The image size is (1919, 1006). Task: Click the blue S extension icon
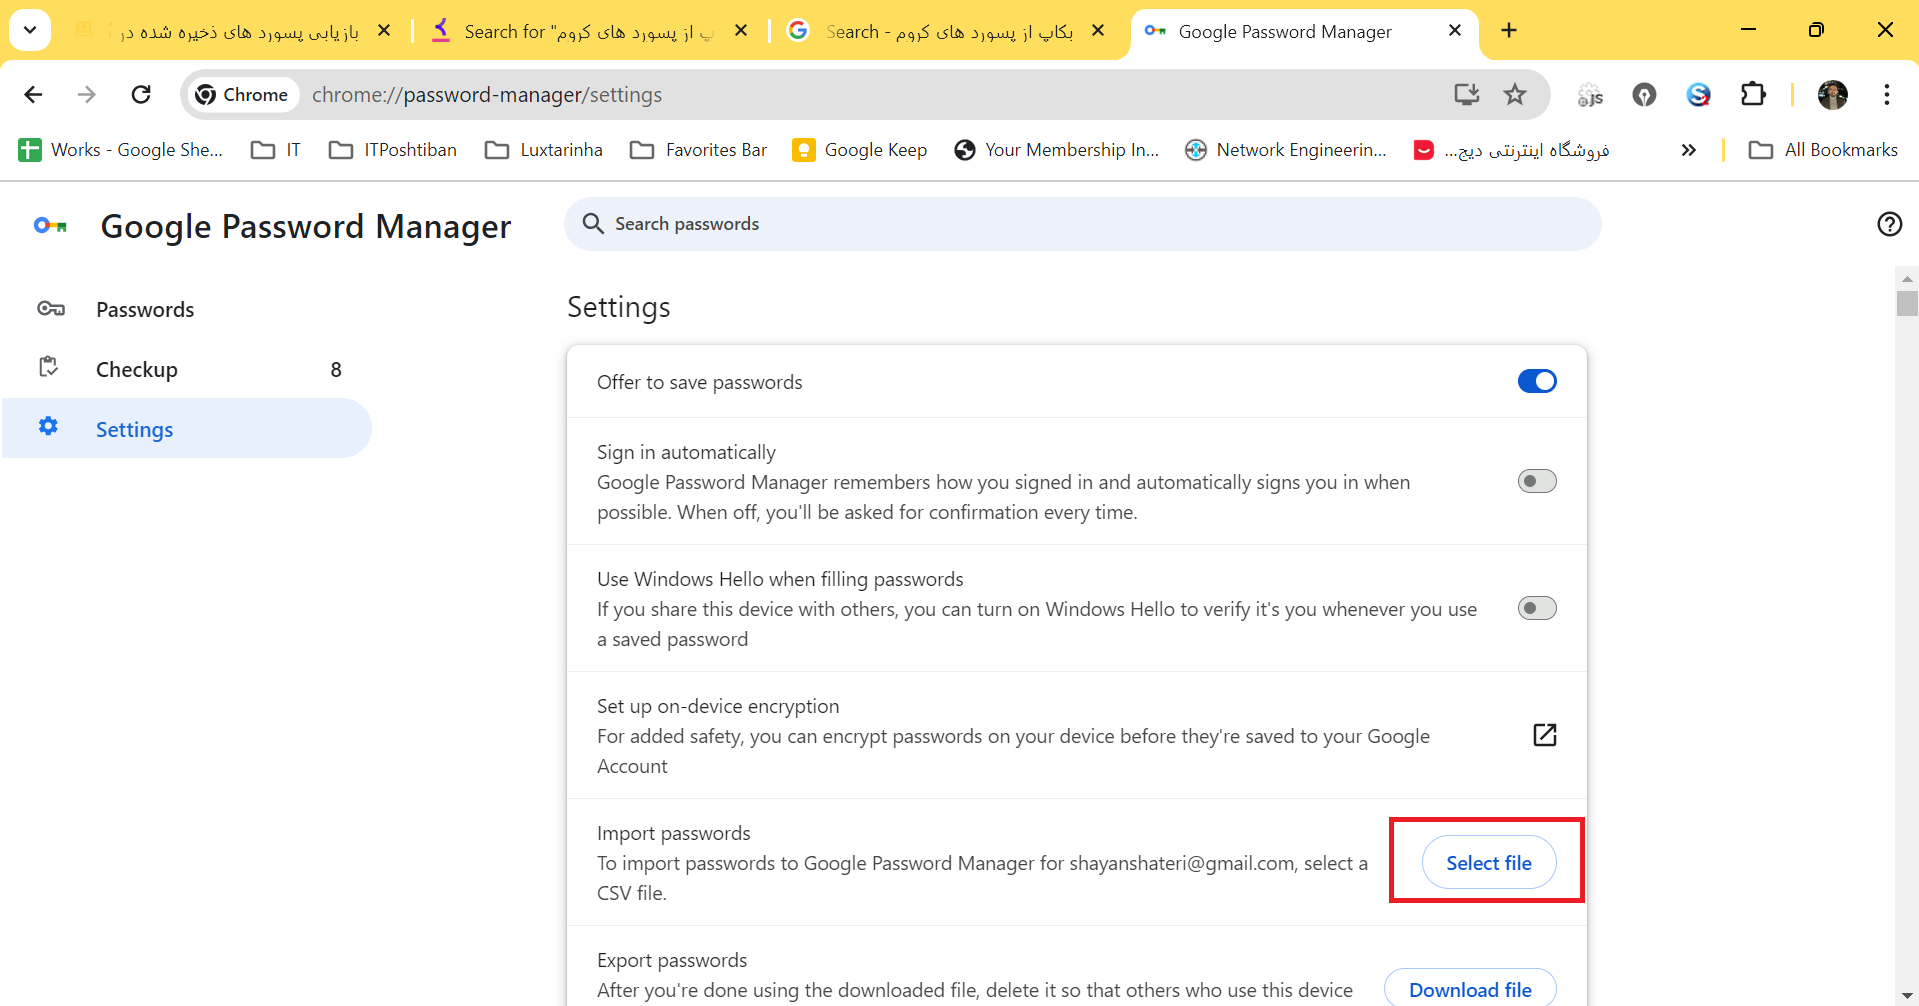click(x=1698, y=94)
